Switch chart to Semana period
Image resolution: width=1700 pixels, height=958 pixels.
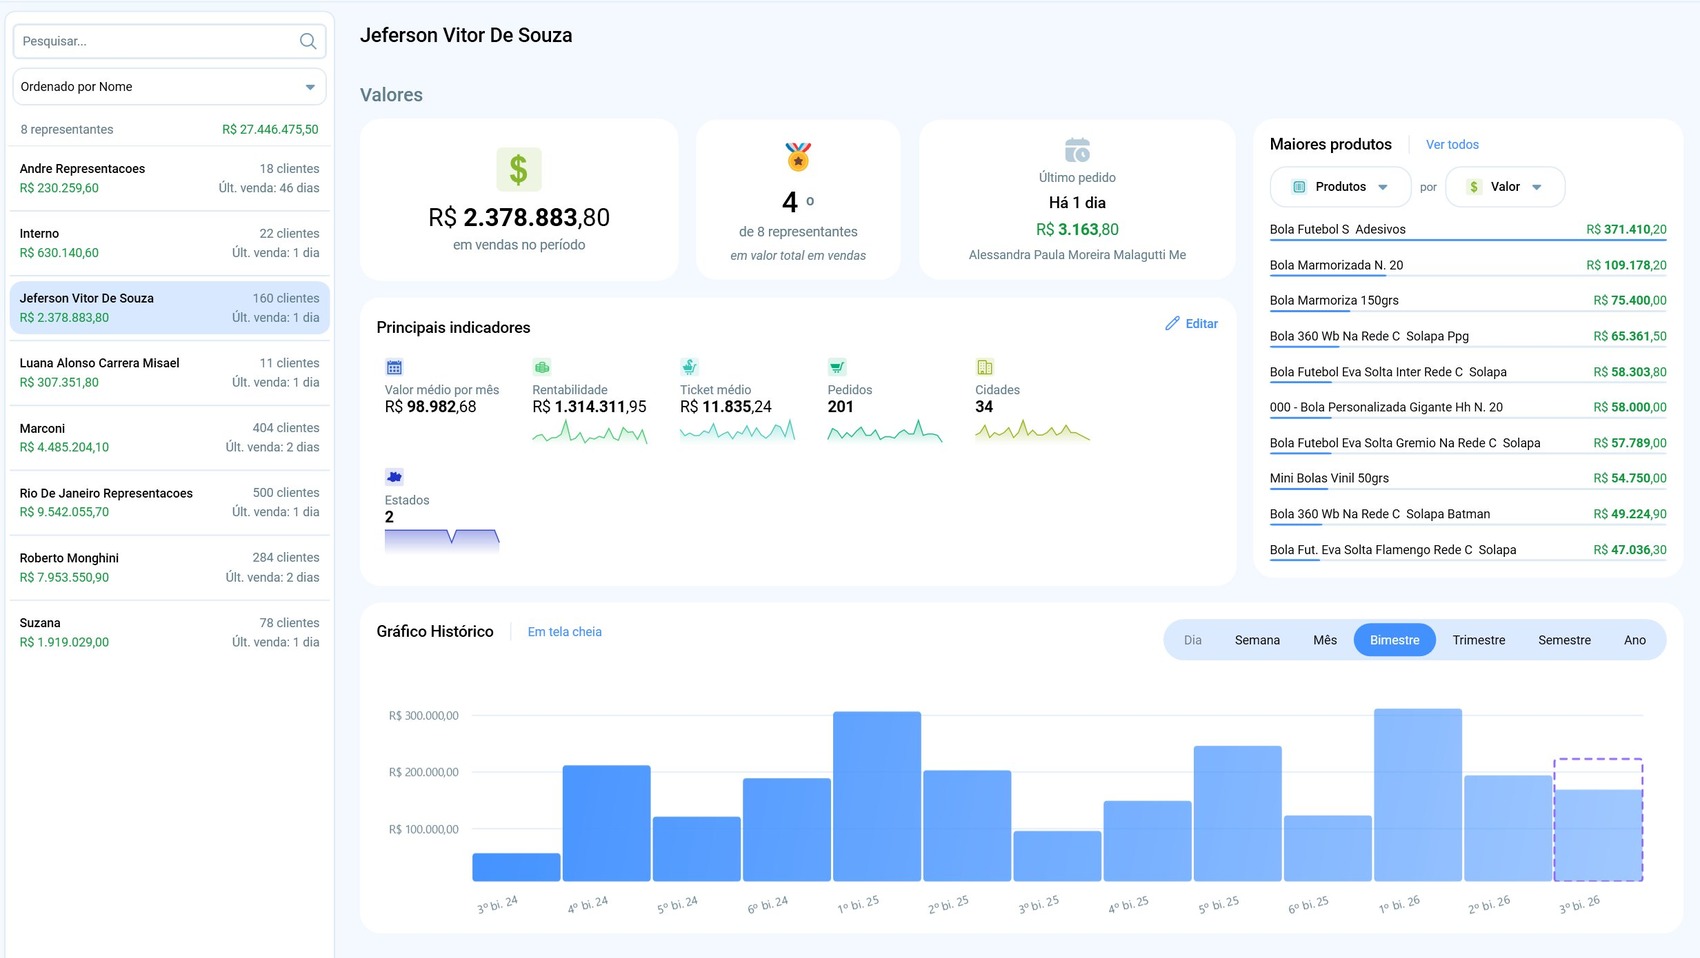[x=1257, y=640]
